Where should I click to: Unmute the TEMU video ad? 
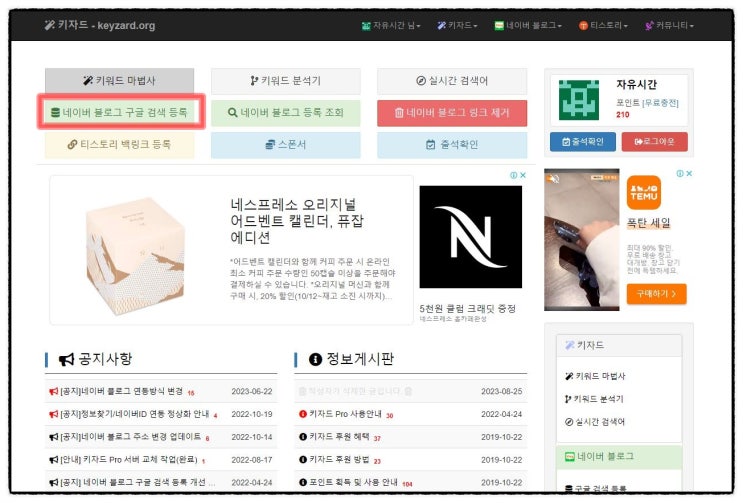tap(553, 179)
